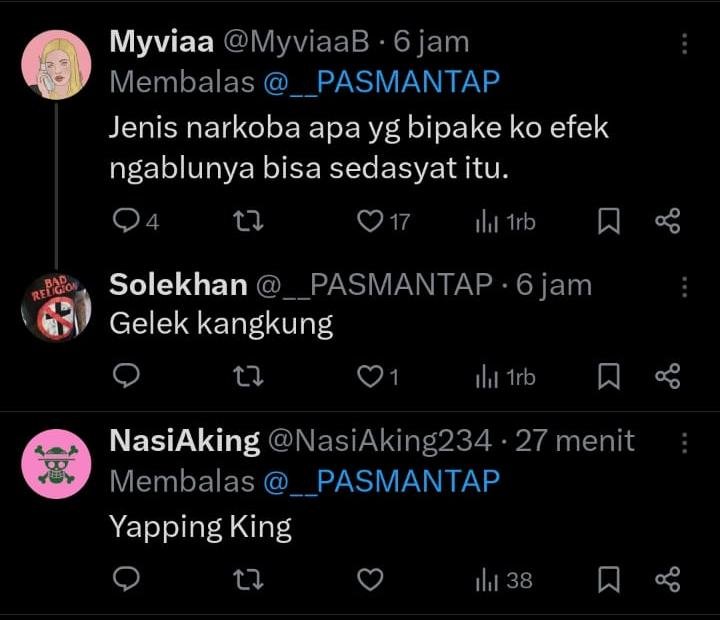Share Solekhan's Gelek kangkung tweet

coord(667,377)
